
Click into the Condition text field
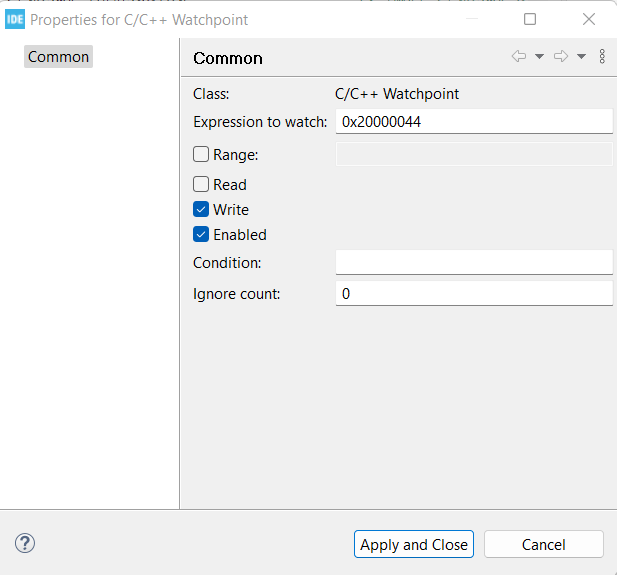(473, 262)
